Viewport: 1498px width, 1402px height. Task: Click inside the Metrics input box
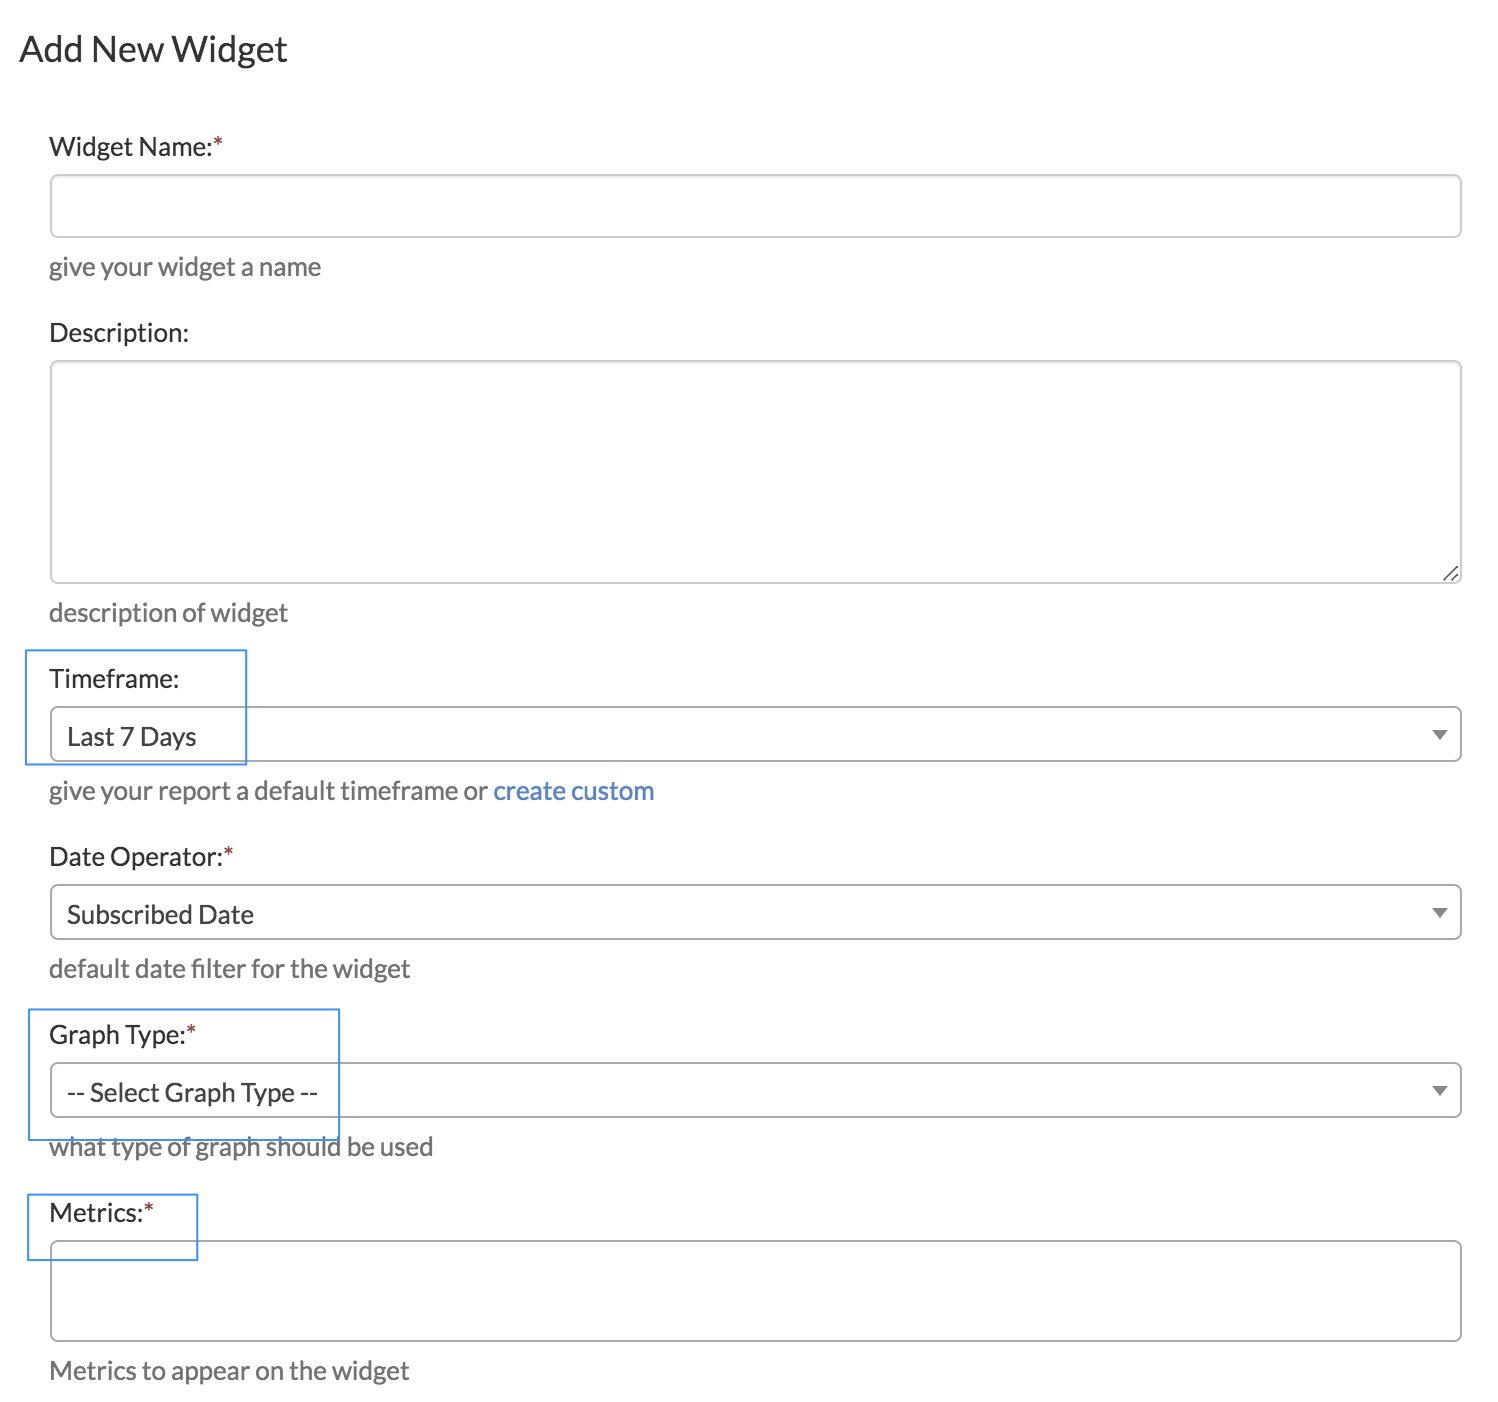(755, 1291)
